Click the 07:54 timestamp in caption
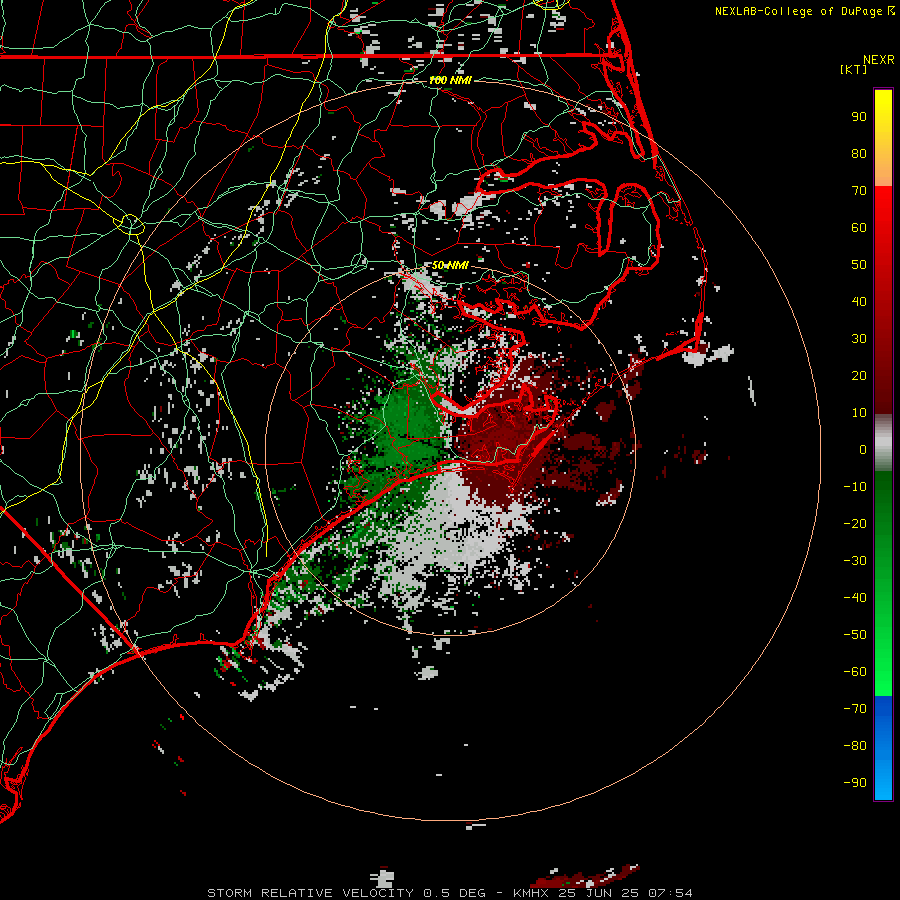The image size is (900, 900). tap(670, 893)
